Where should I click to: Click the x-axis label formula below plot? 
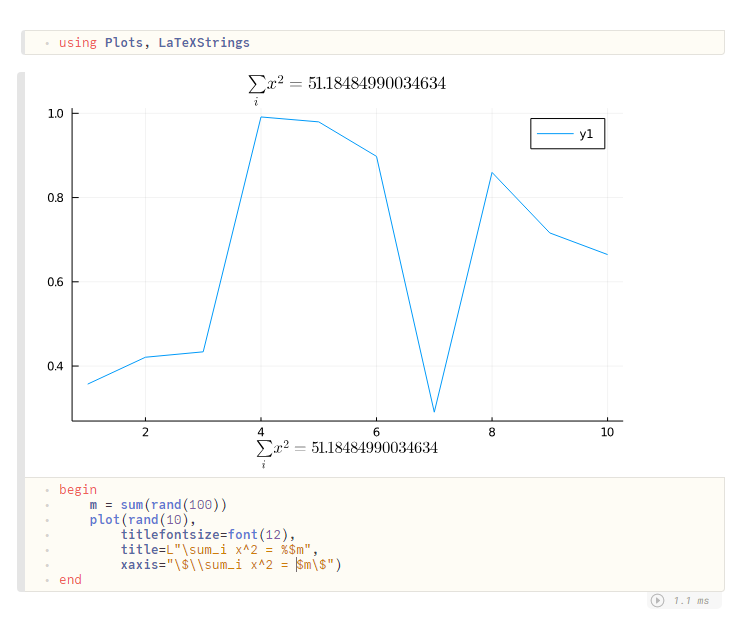pos(347,453)
